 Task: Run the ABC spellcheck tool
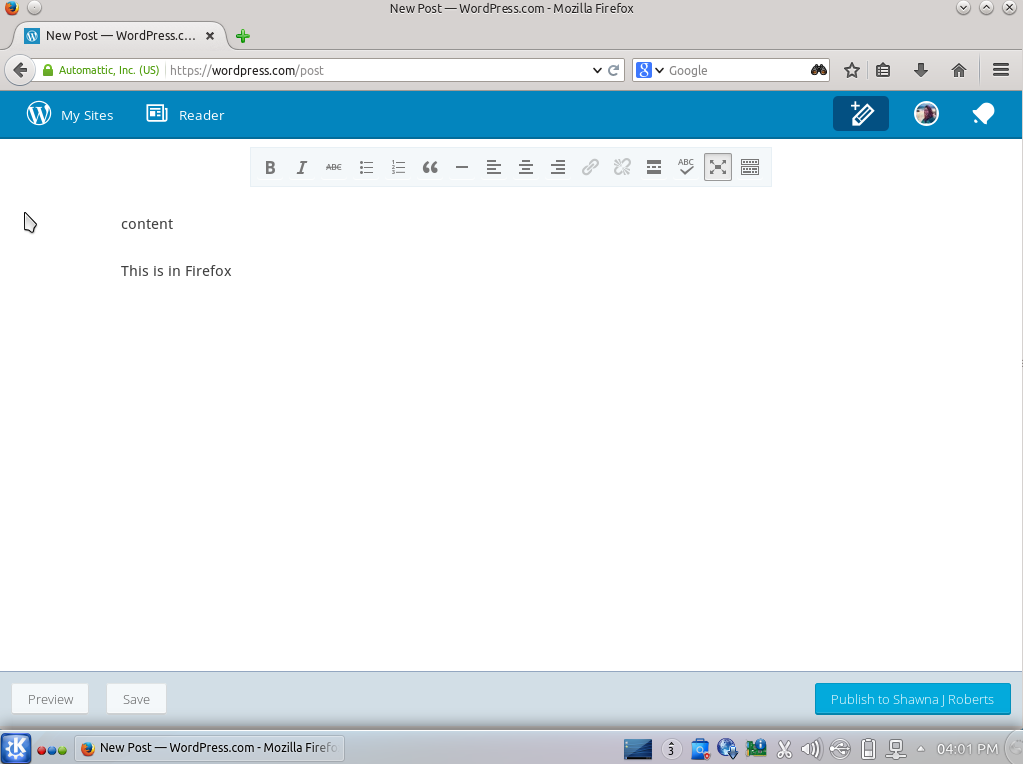(686, 168)
